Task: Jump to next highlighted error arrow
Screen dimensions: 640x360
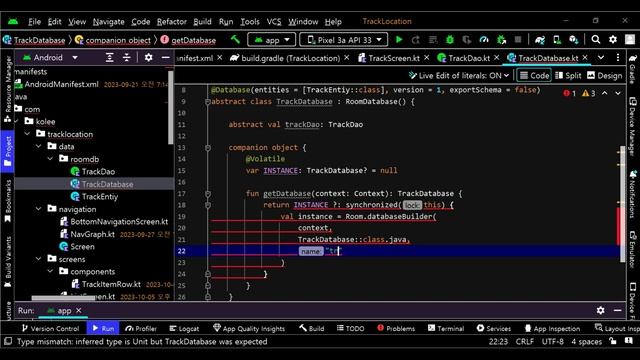Action: [618, 93]
